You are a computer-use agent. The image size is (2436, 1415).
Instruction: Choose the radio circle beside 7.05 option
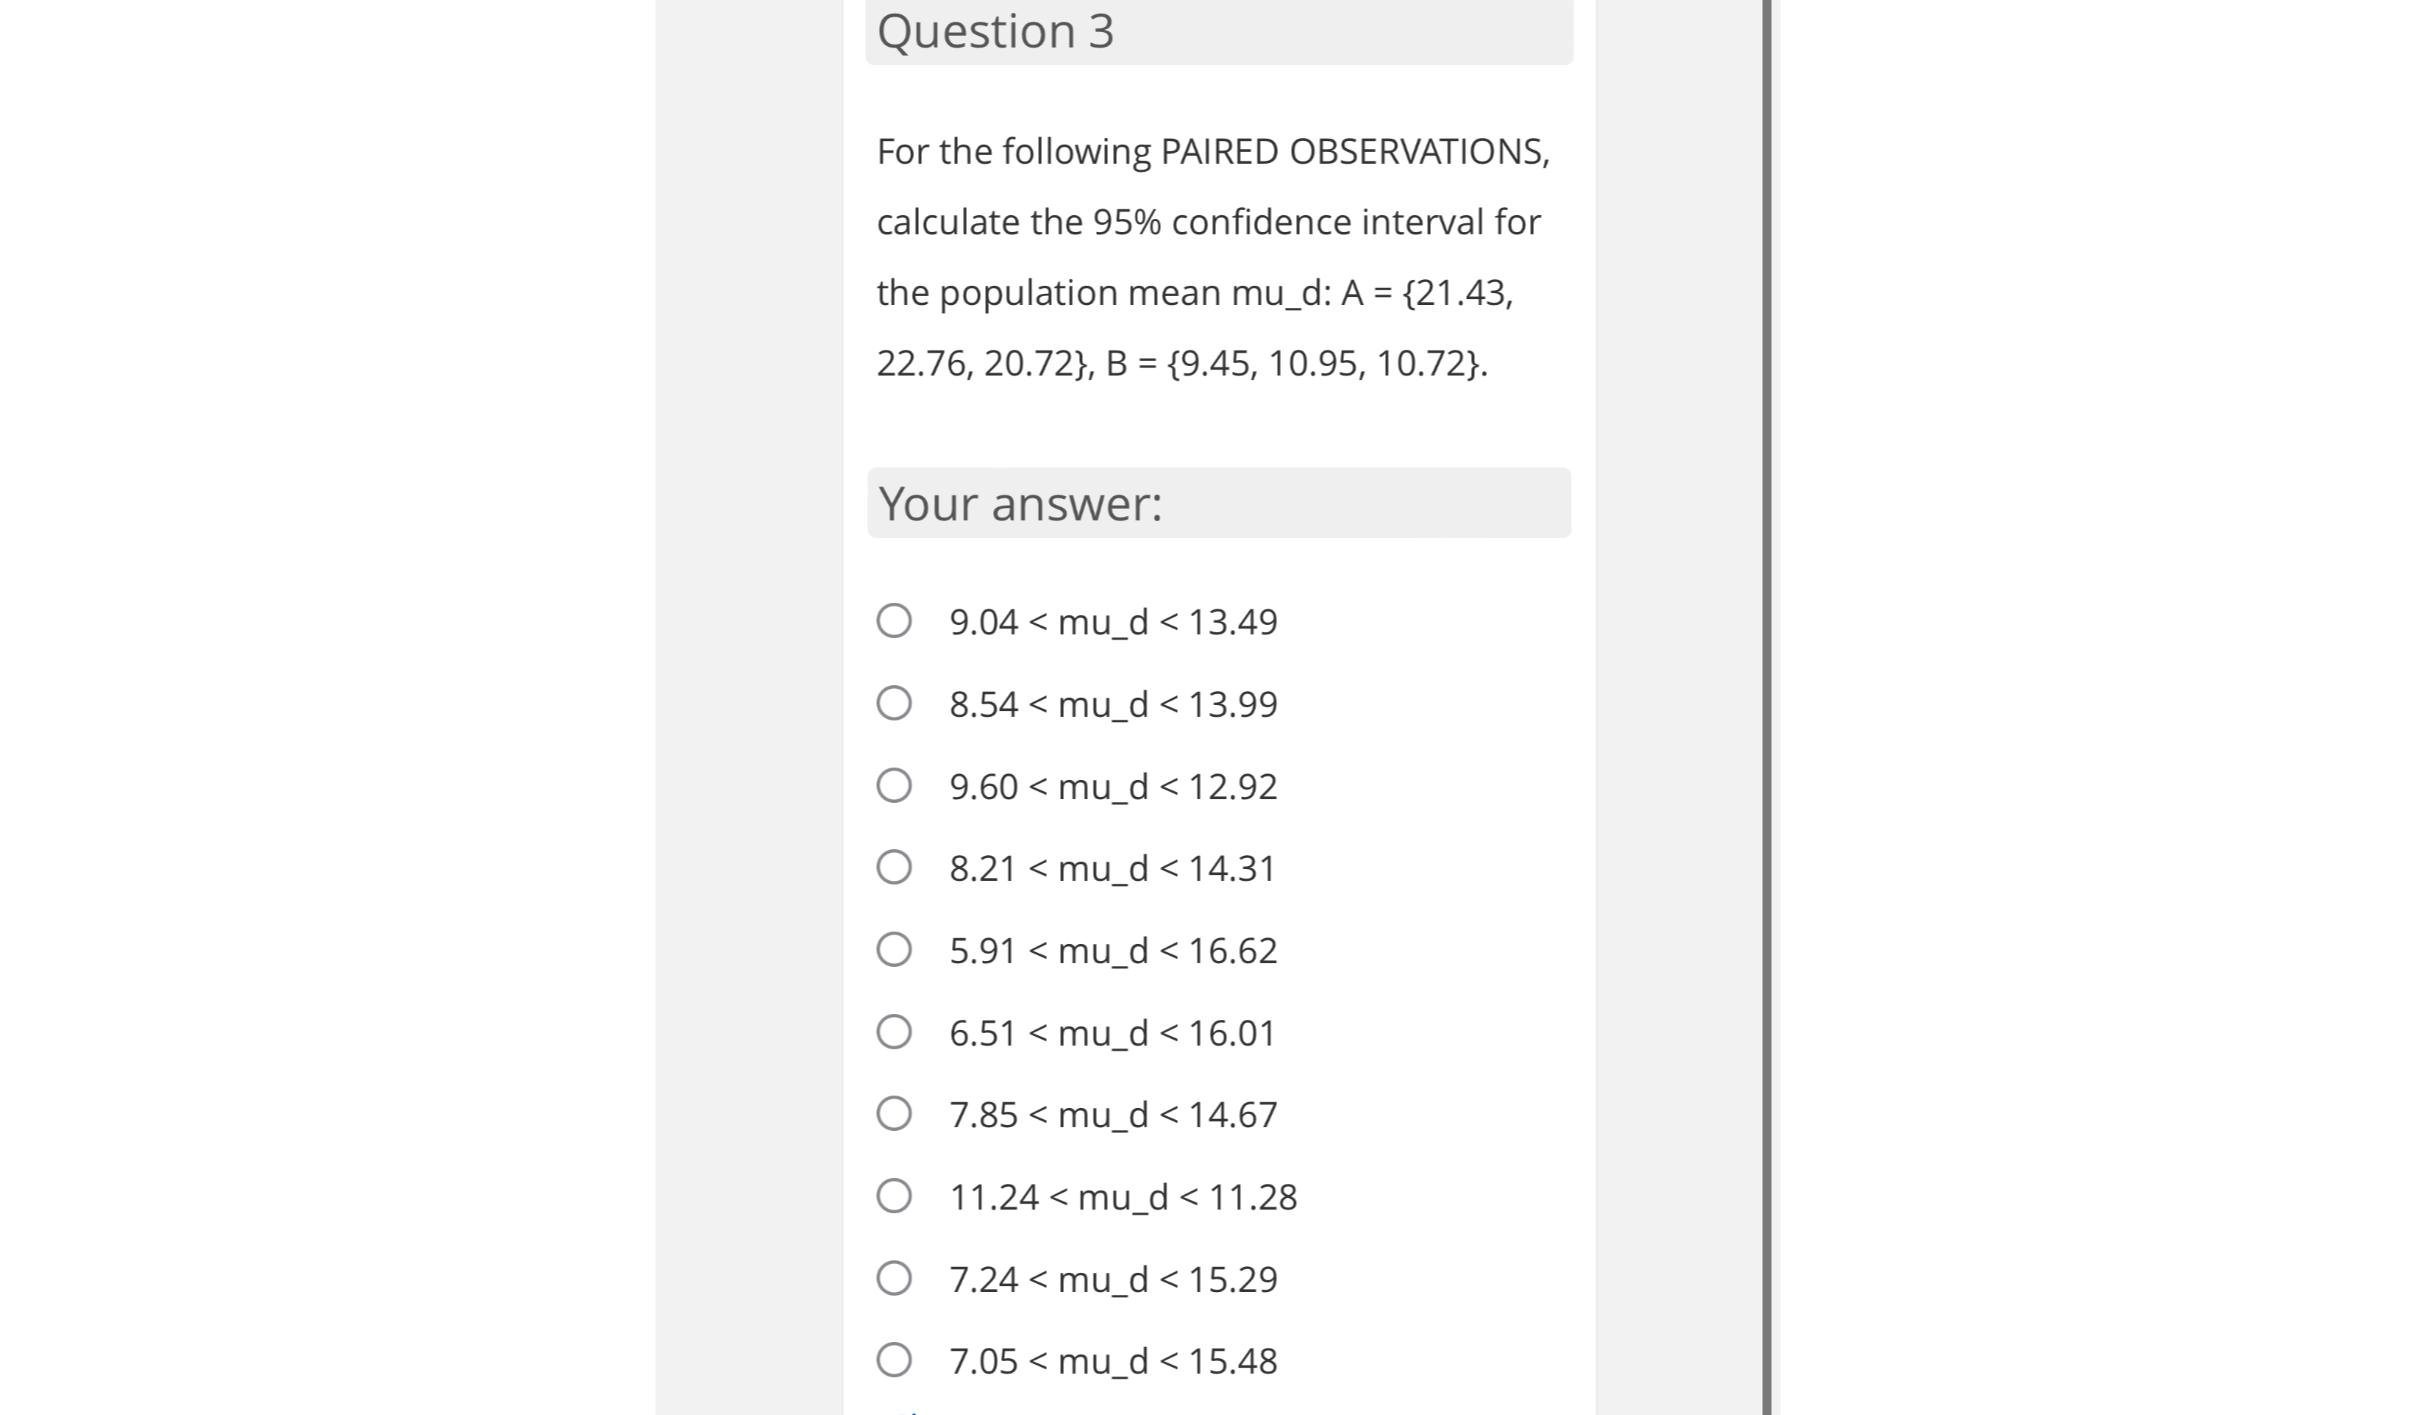pos(895,1360)
